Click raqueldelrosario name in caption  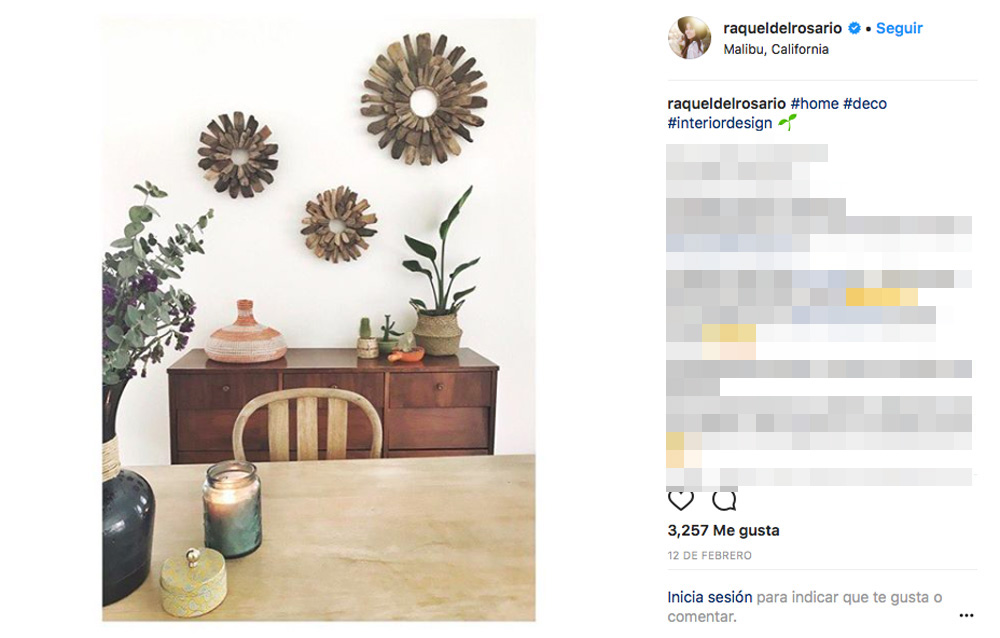(726, 103)
